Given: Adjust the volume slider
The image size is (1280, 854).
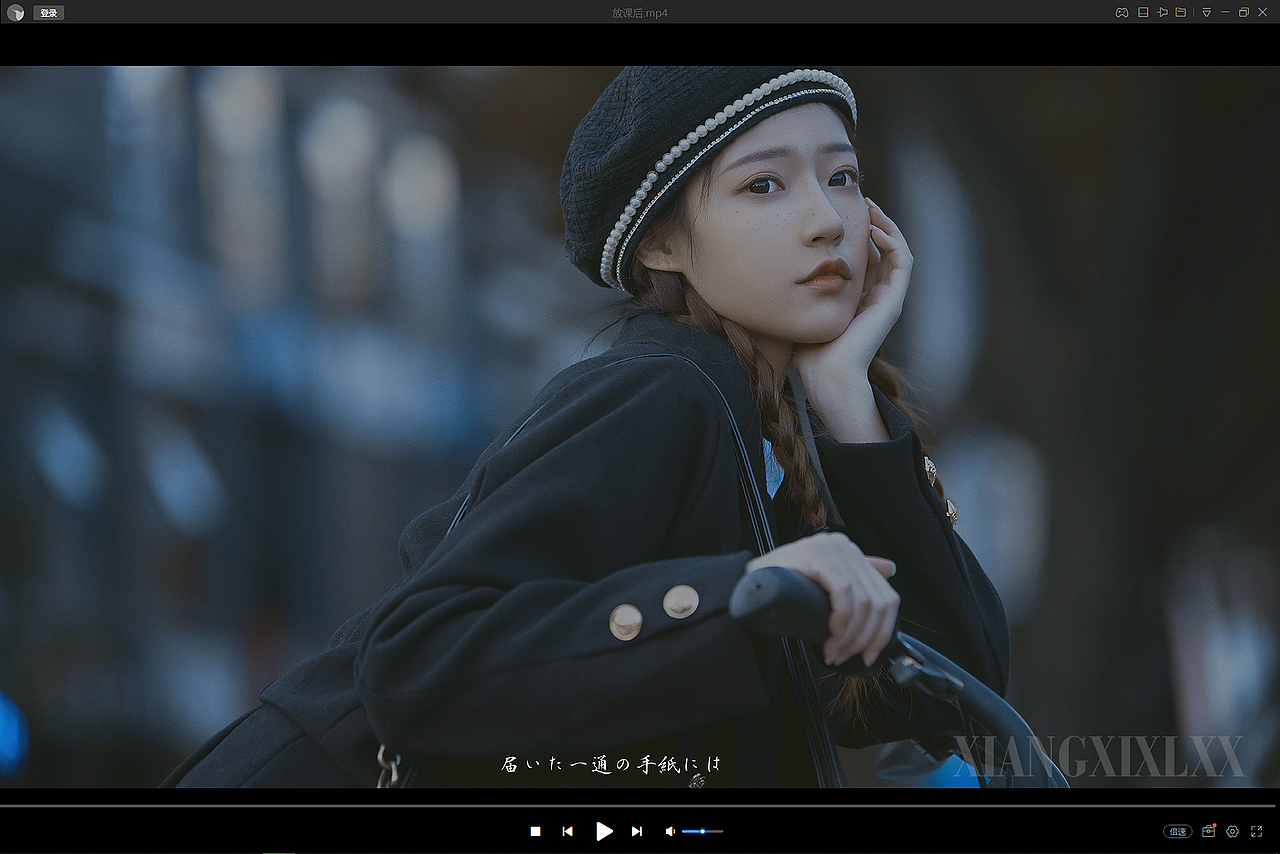Looking at the screenshot, I should click(702, 831).
